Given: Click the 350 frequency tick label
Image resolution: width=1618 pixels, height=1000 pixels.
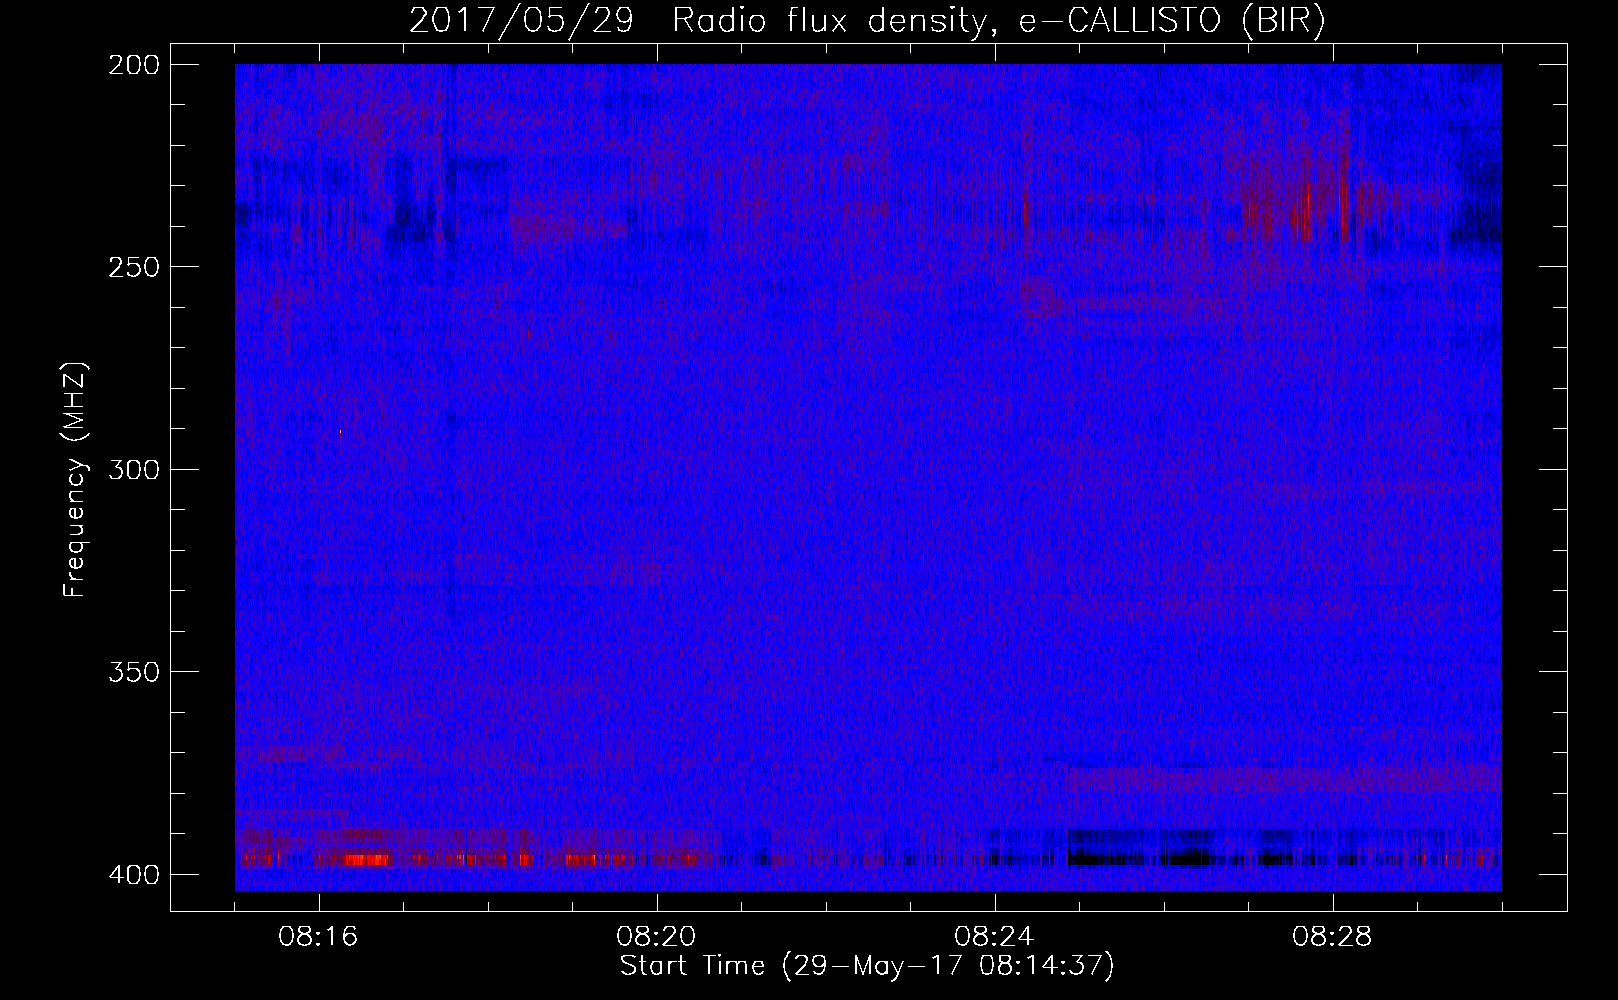Looking at the screenshot, I should tap(133, 672).
